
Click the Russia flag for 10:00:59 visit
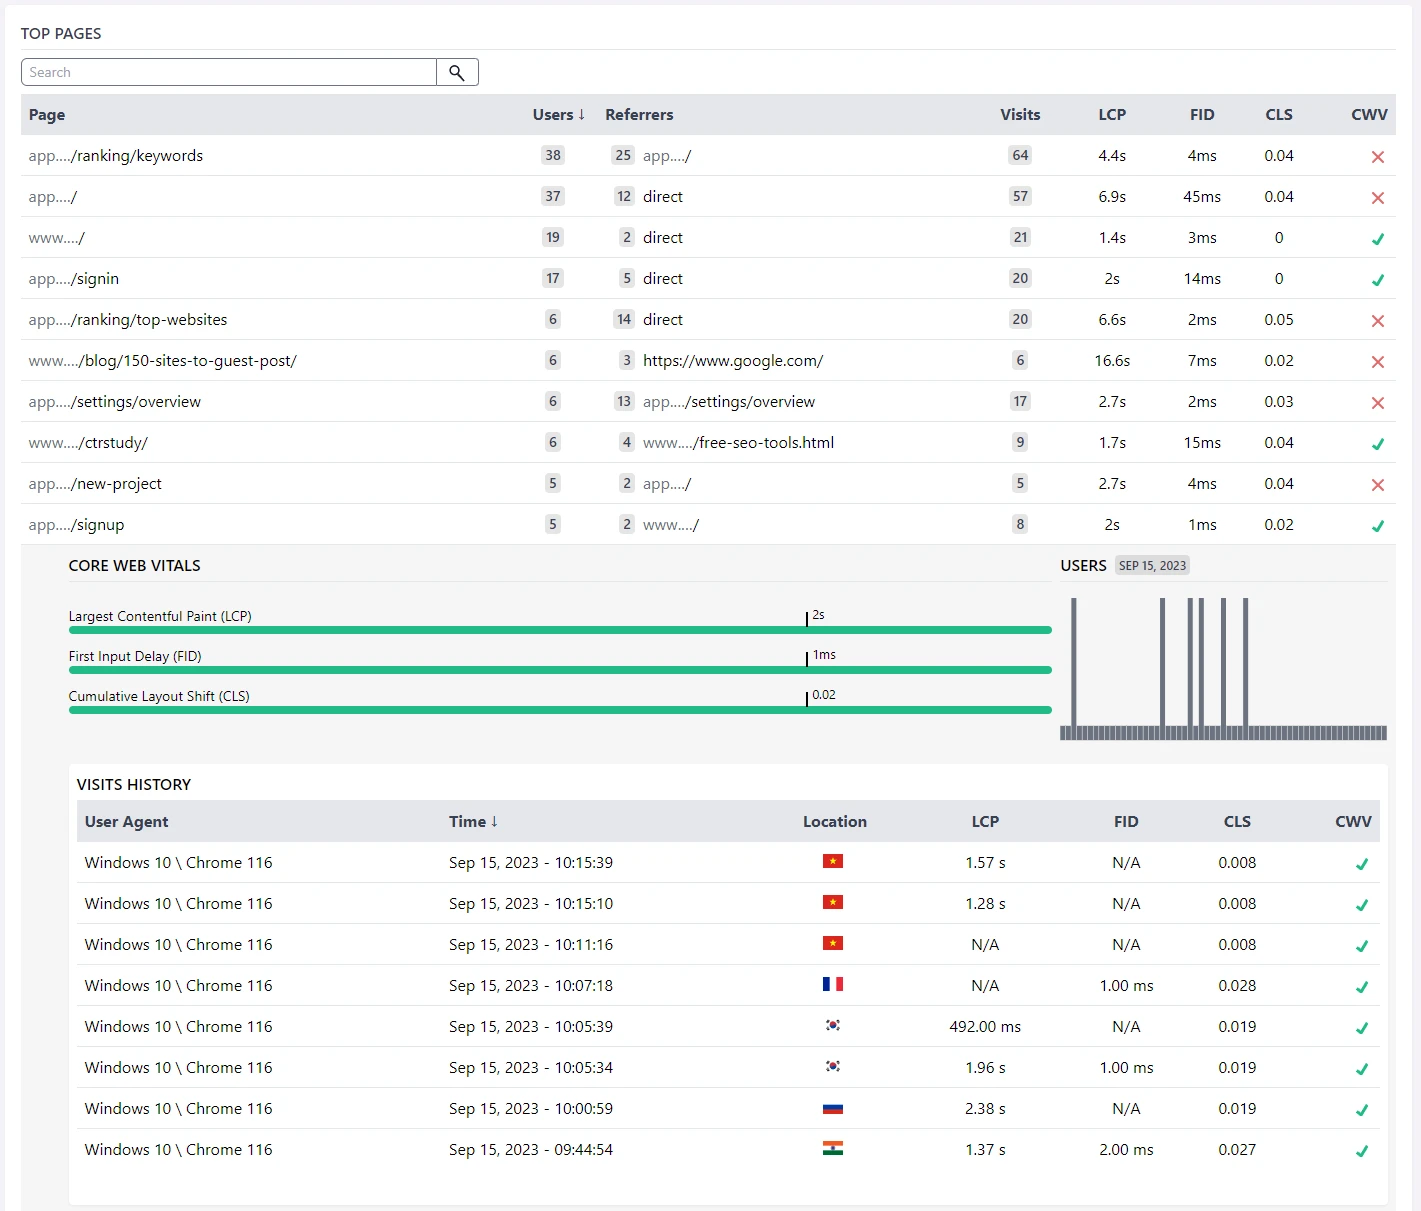click(833, 1108)
